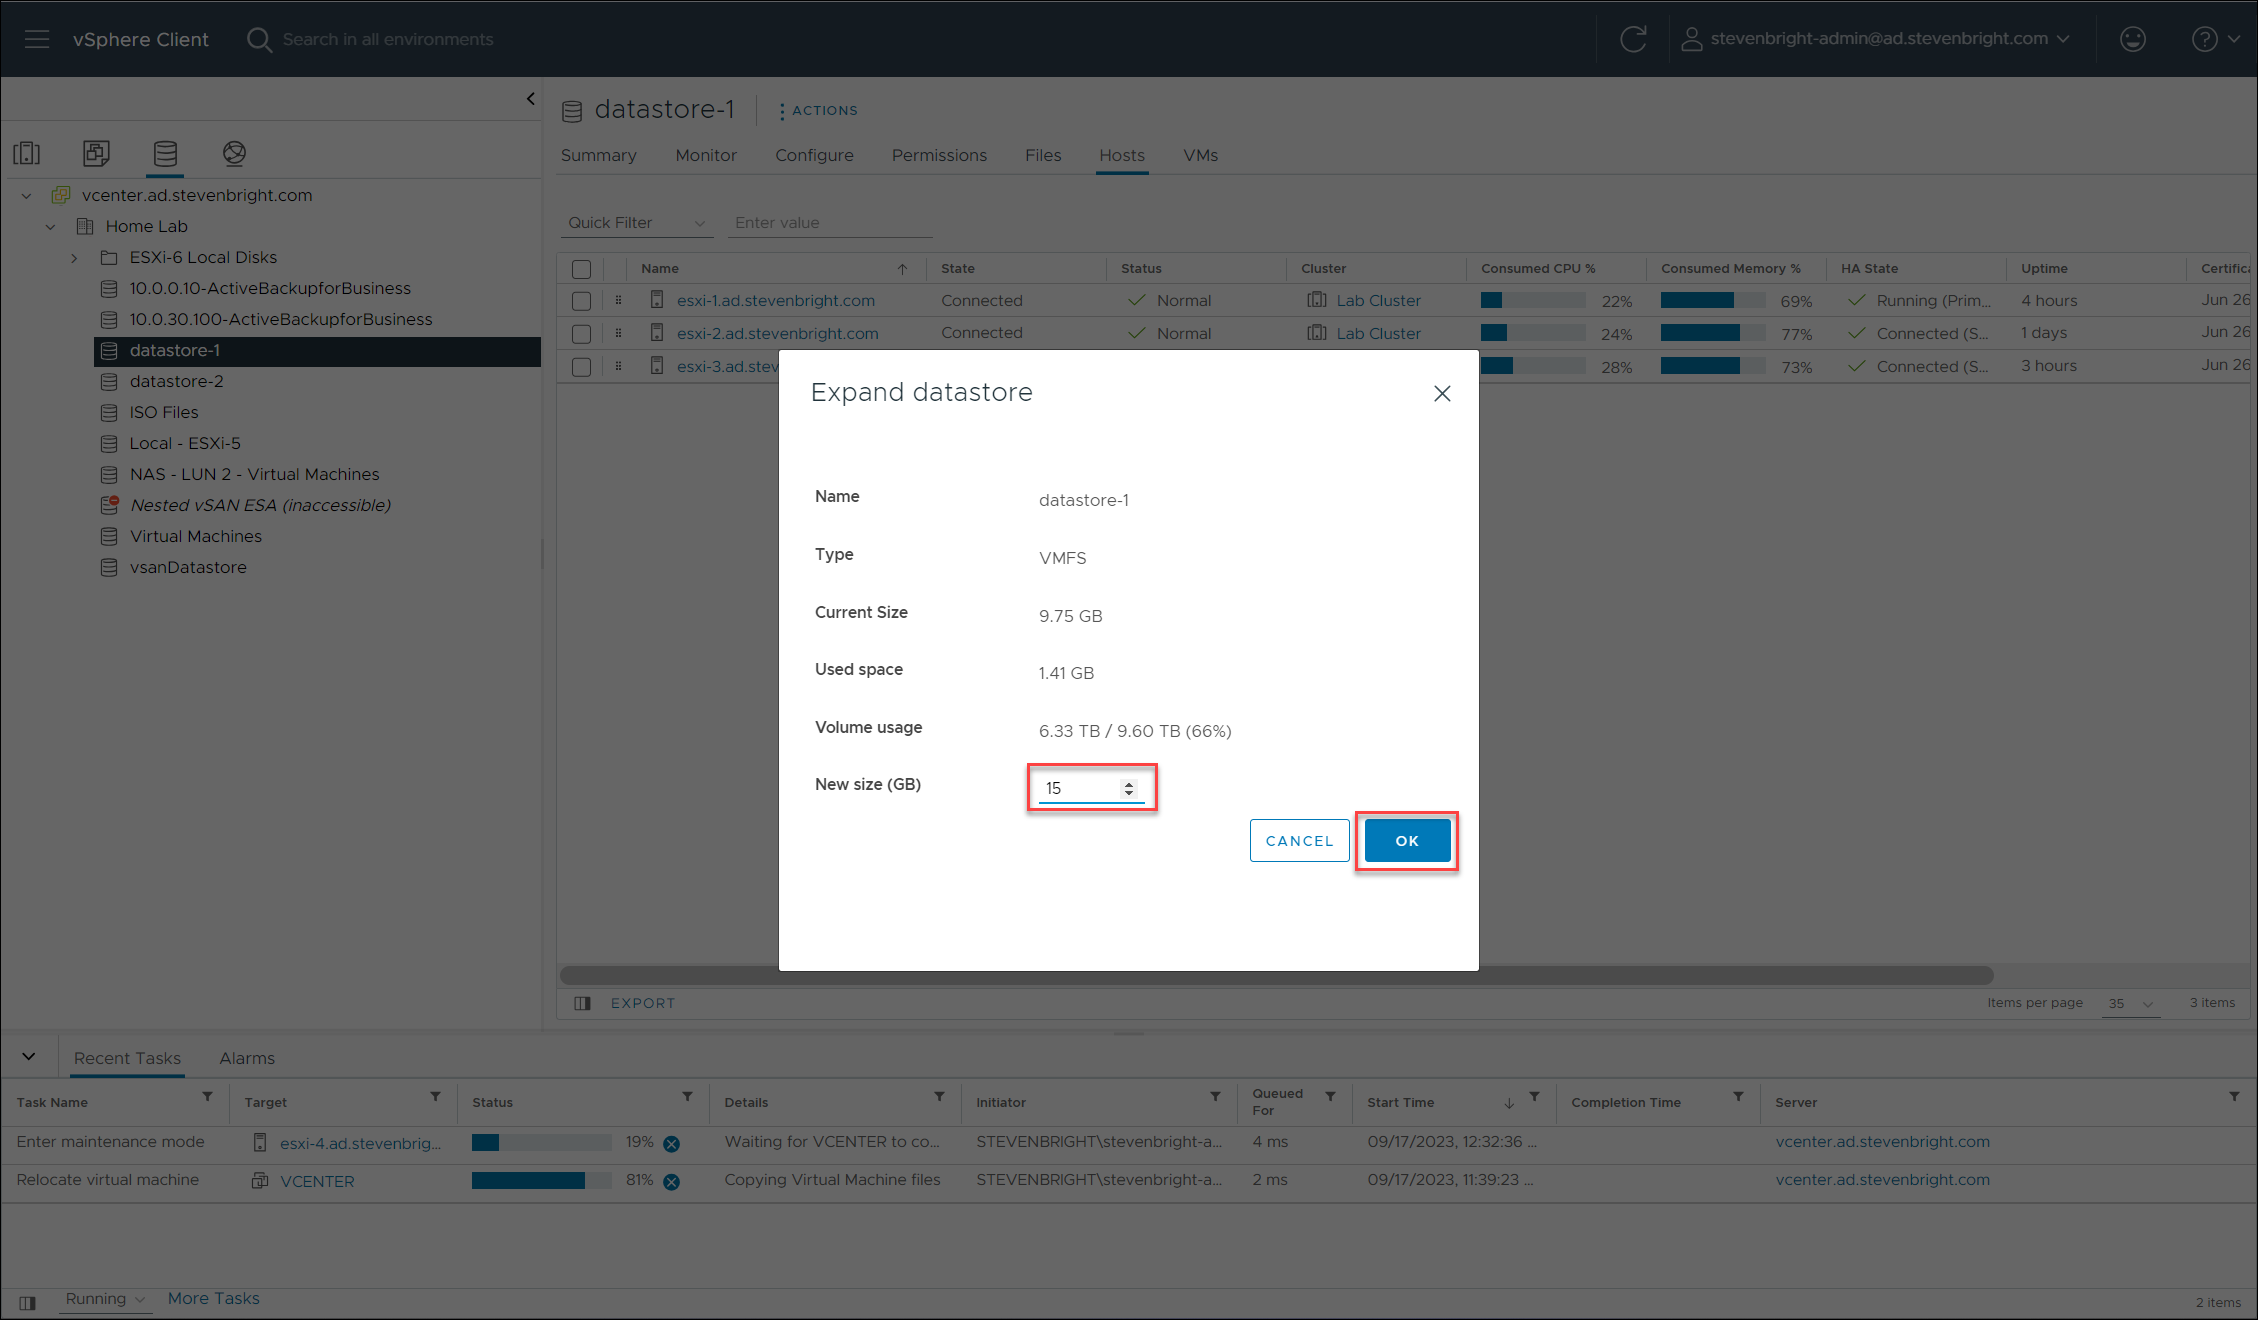Image resolution: width=2258 pixels, height=1320 pixels.
Task: Collapse the left navigation panel
Action: click(x=531, y=99)
